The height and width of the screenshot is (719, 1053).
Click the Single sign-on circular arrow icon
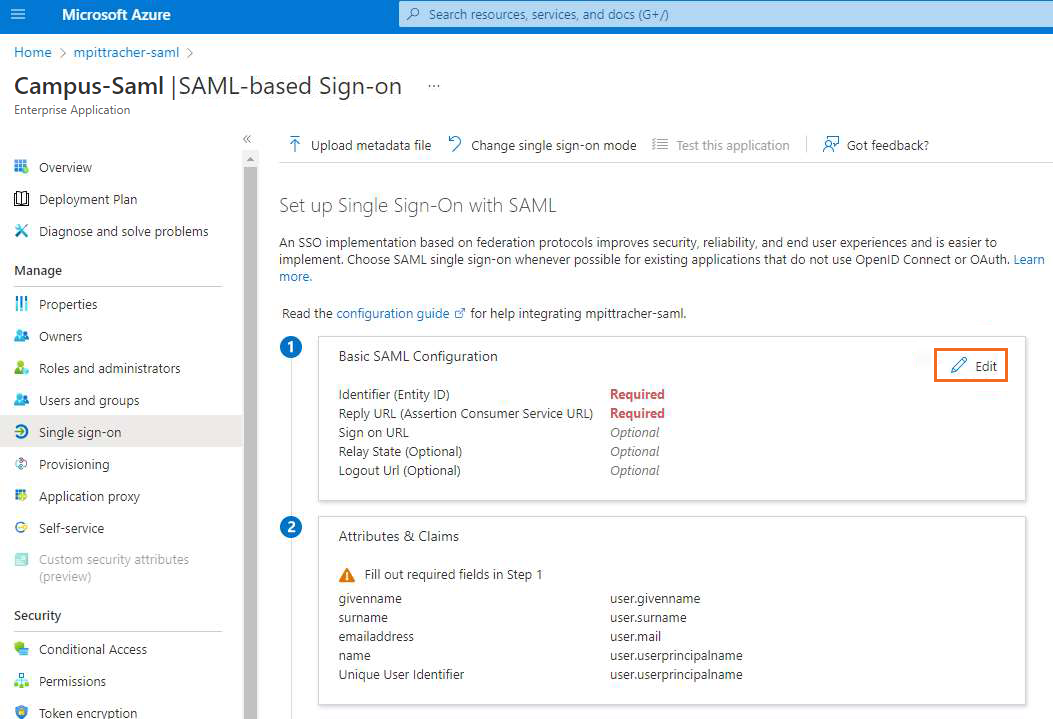coord(21,432)
